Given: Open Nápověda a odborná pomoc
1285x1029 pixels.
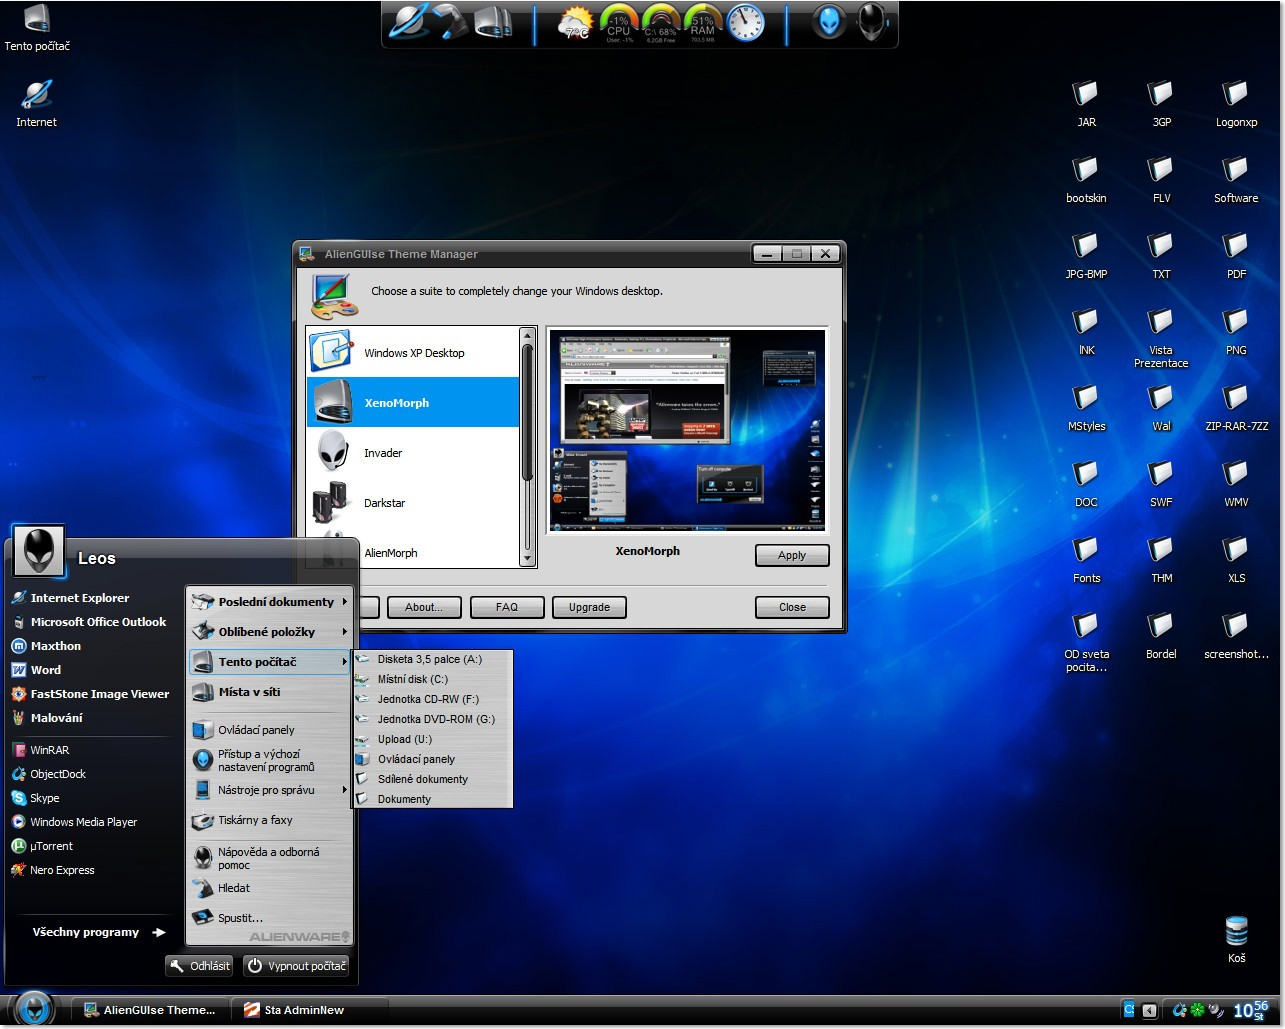Looking at the screenshot, I should [x=270, y=858].
